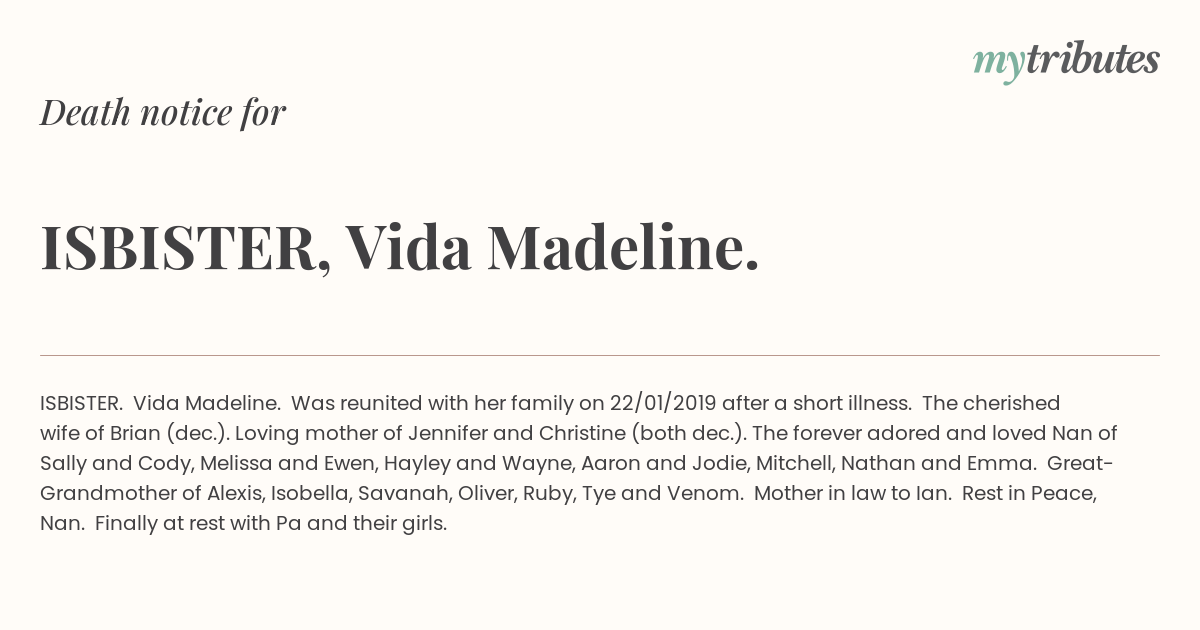Select the 'Death notice for' heading

pos(163,113)
